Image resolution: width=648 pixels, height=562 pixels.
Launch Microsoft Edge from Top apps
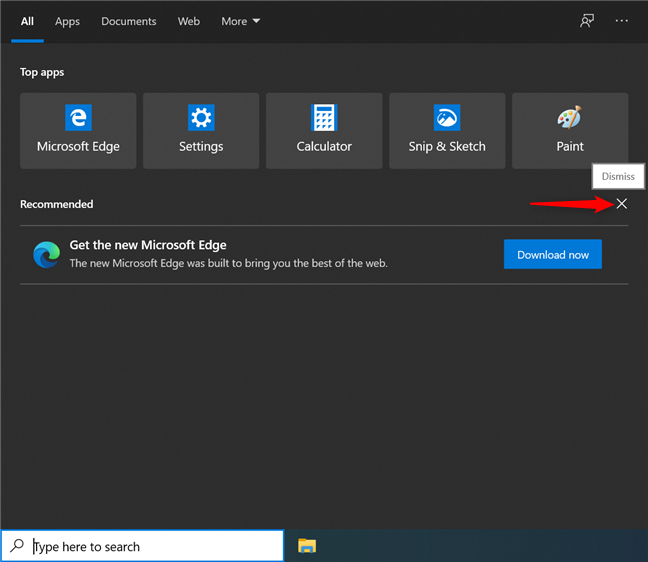[x=78, y=131]
